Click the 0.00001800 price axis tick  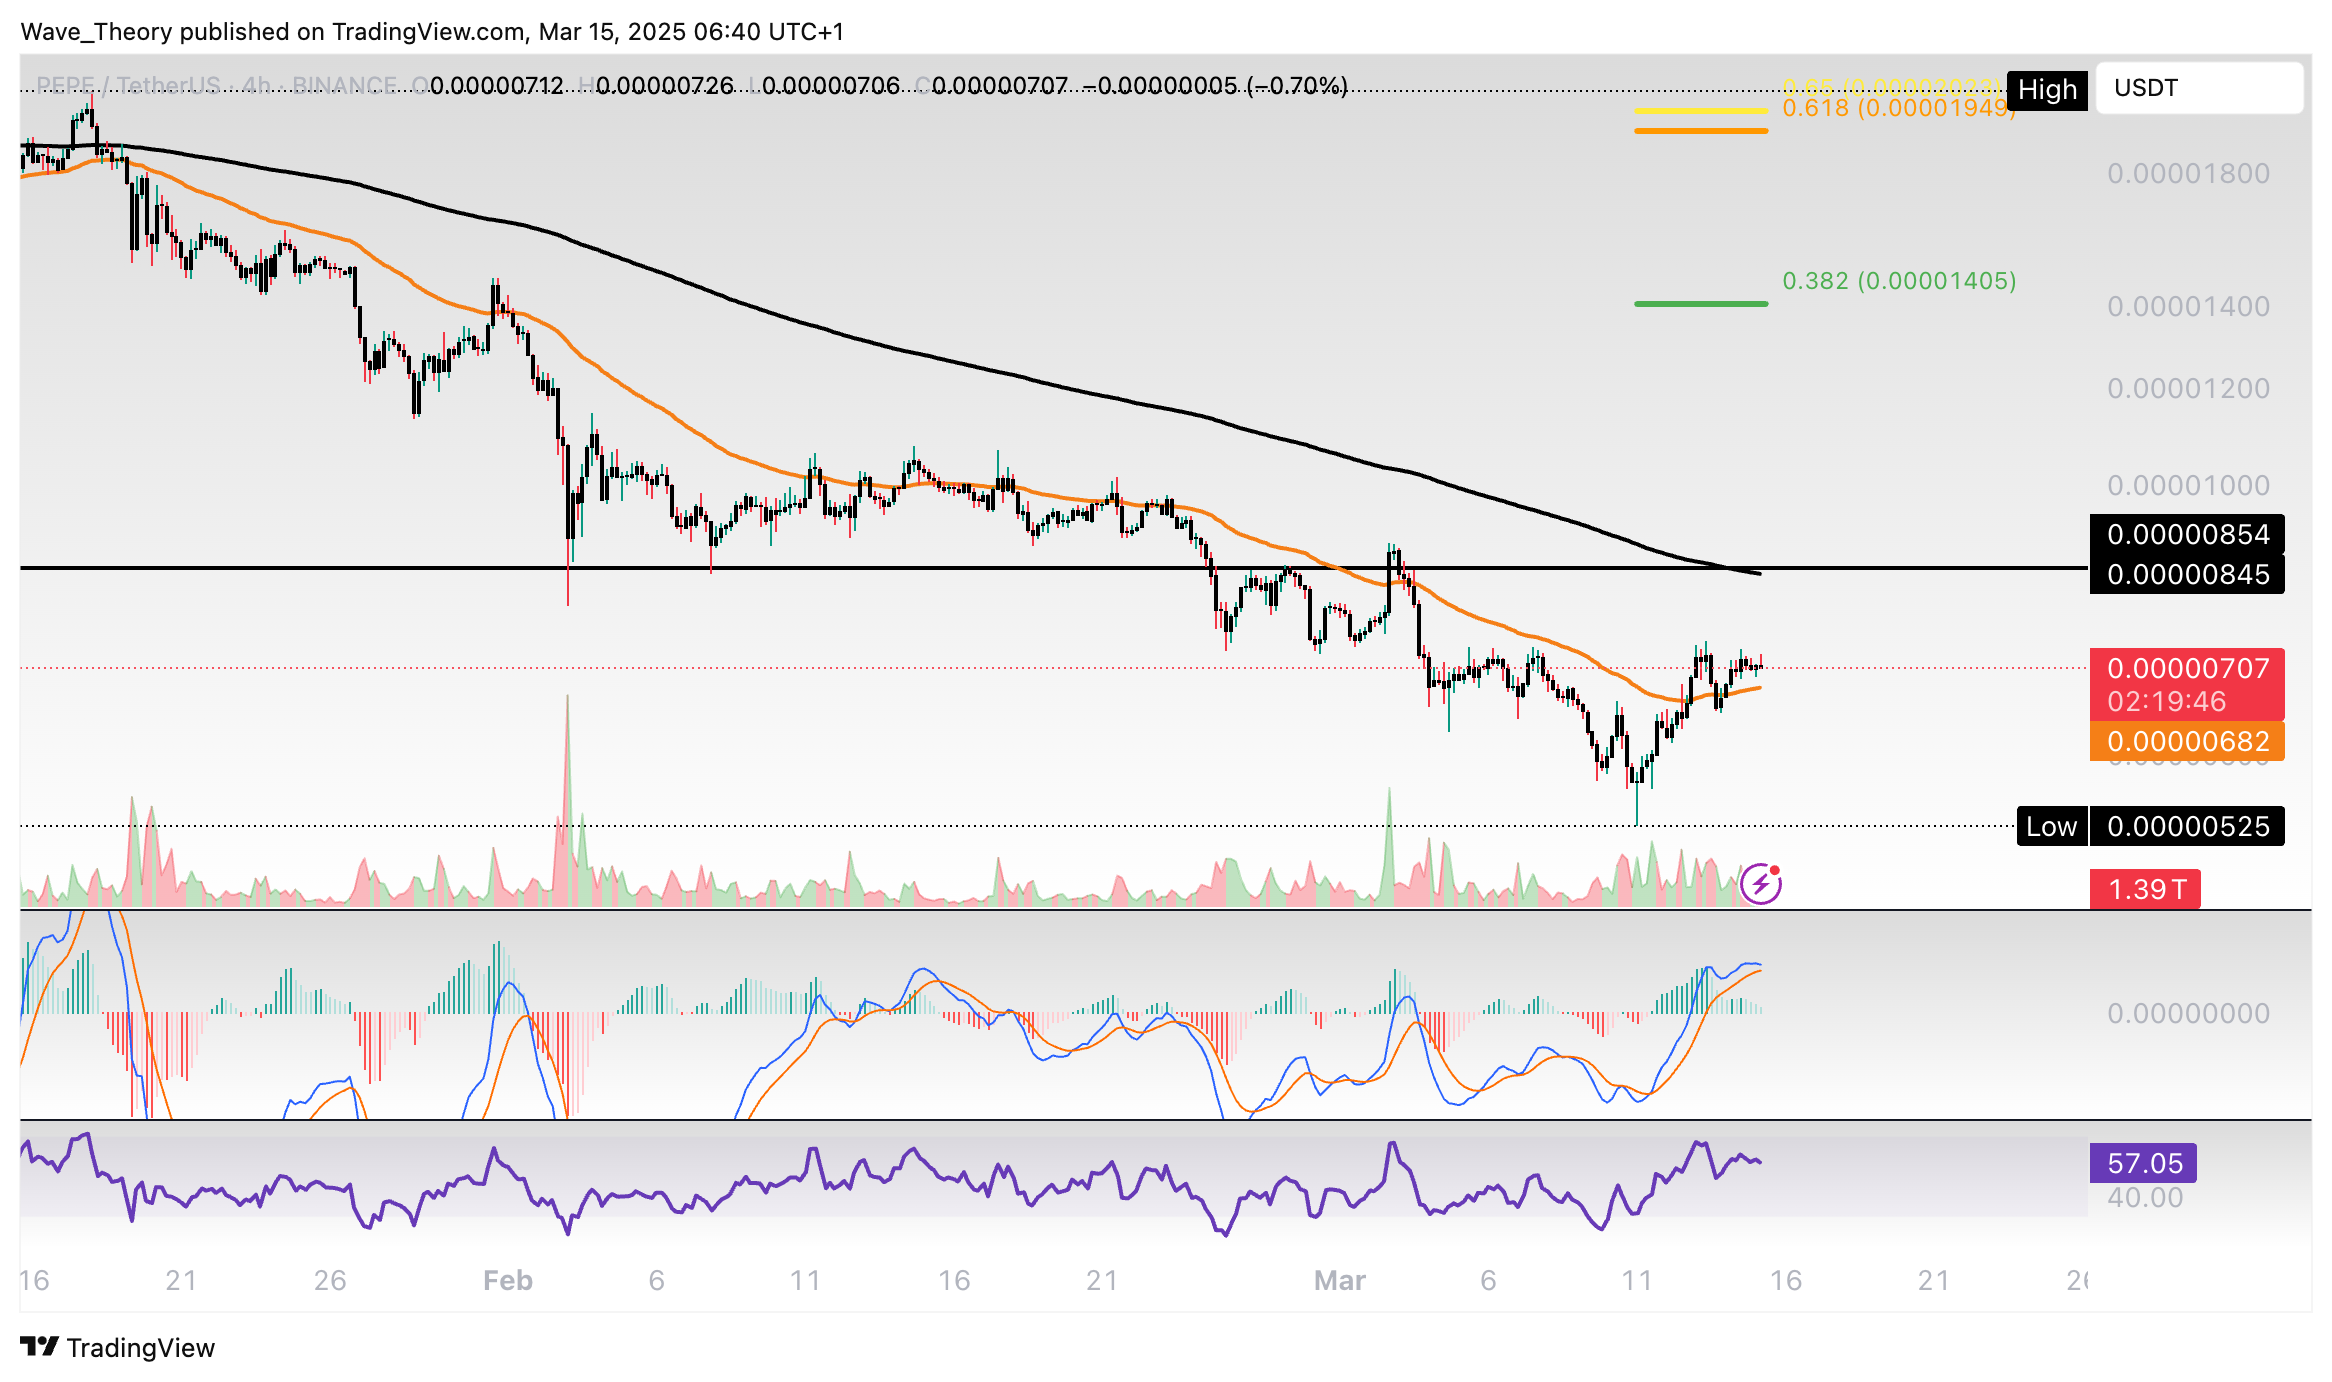pos(2187,174)
